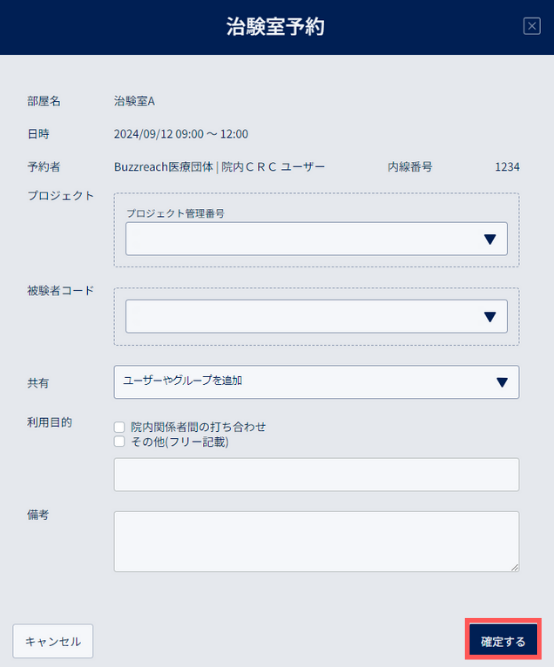
Task: Focus the 備考 notes text area
Action: pos(316,541)
